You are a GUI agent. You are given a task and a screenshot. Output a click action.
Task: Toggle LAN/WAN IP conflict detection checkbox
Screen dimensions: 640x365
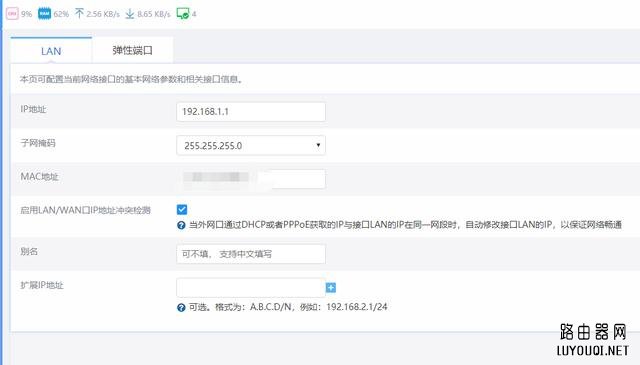pyautogui.click(x=182, y=209)
